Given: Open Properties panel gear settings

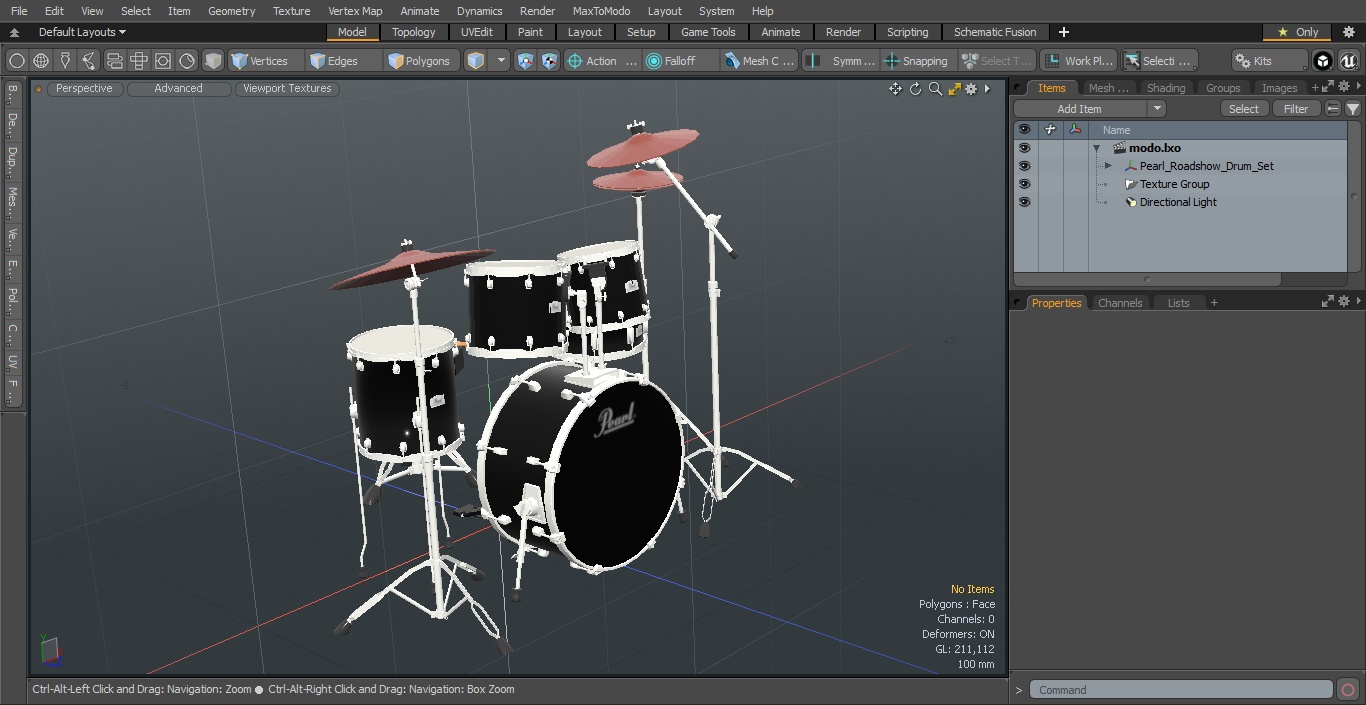Looking at the screenshot, I should pos(1345,302).
